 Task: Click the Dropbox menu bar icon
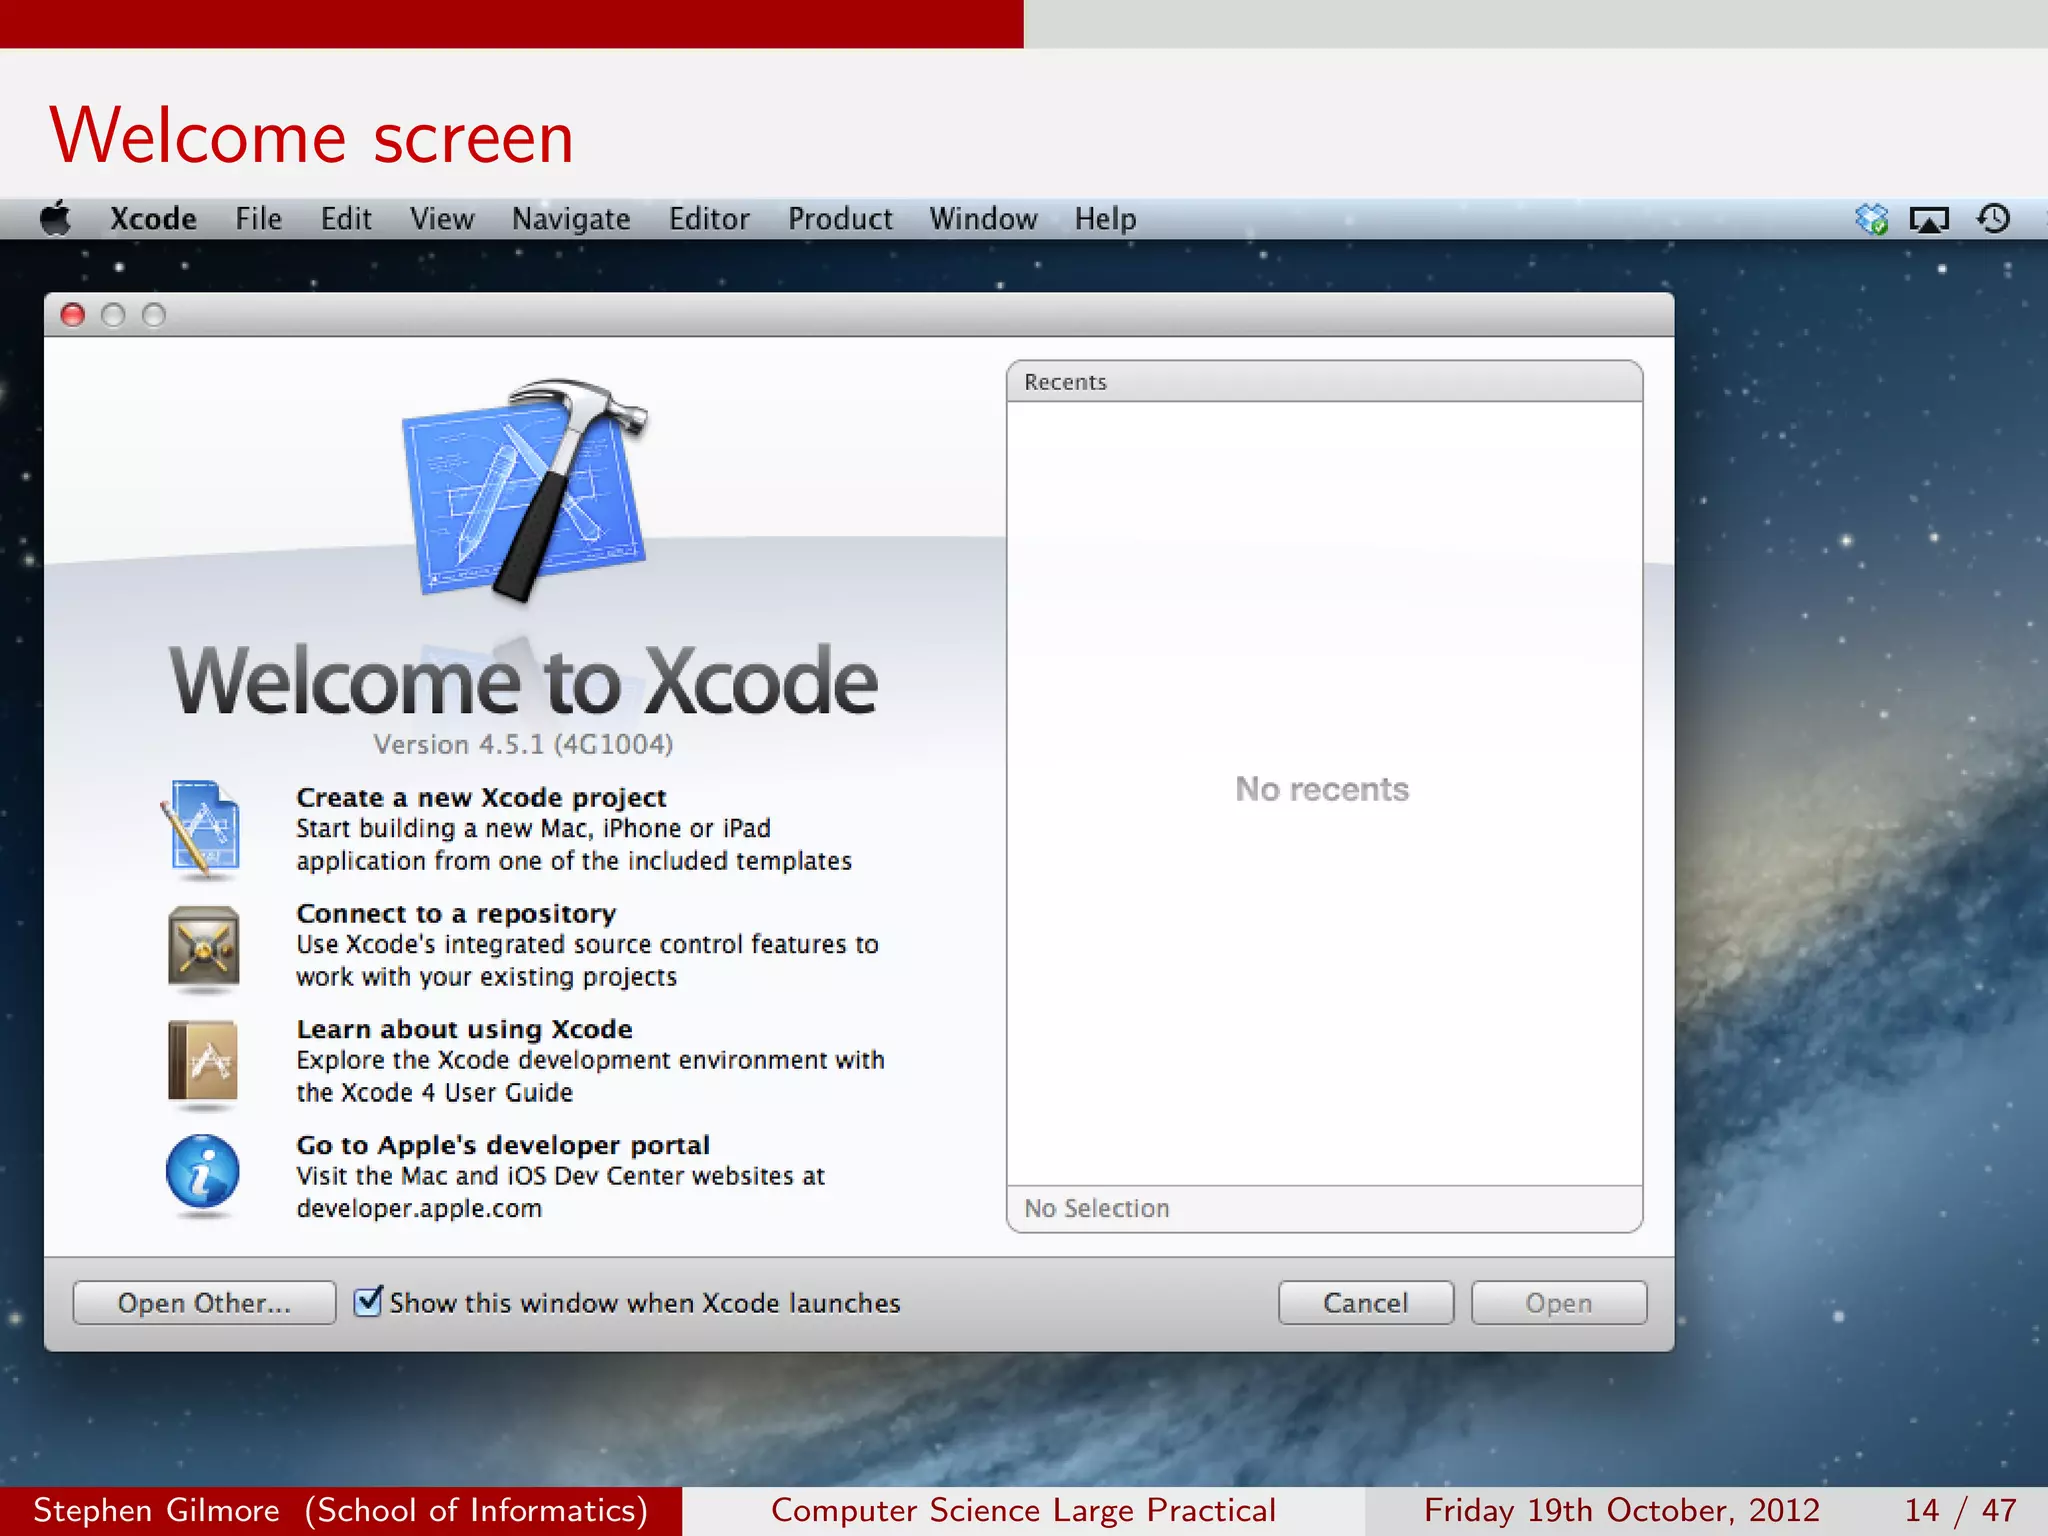tap(1871, 219)
